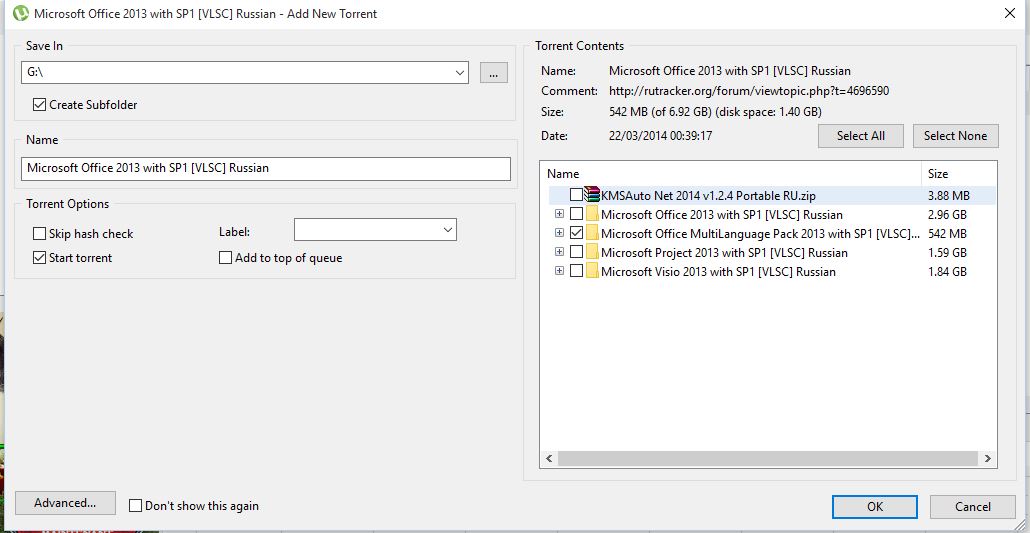Click the Microsoft Project 2013 folder icon

coord(592,253)
